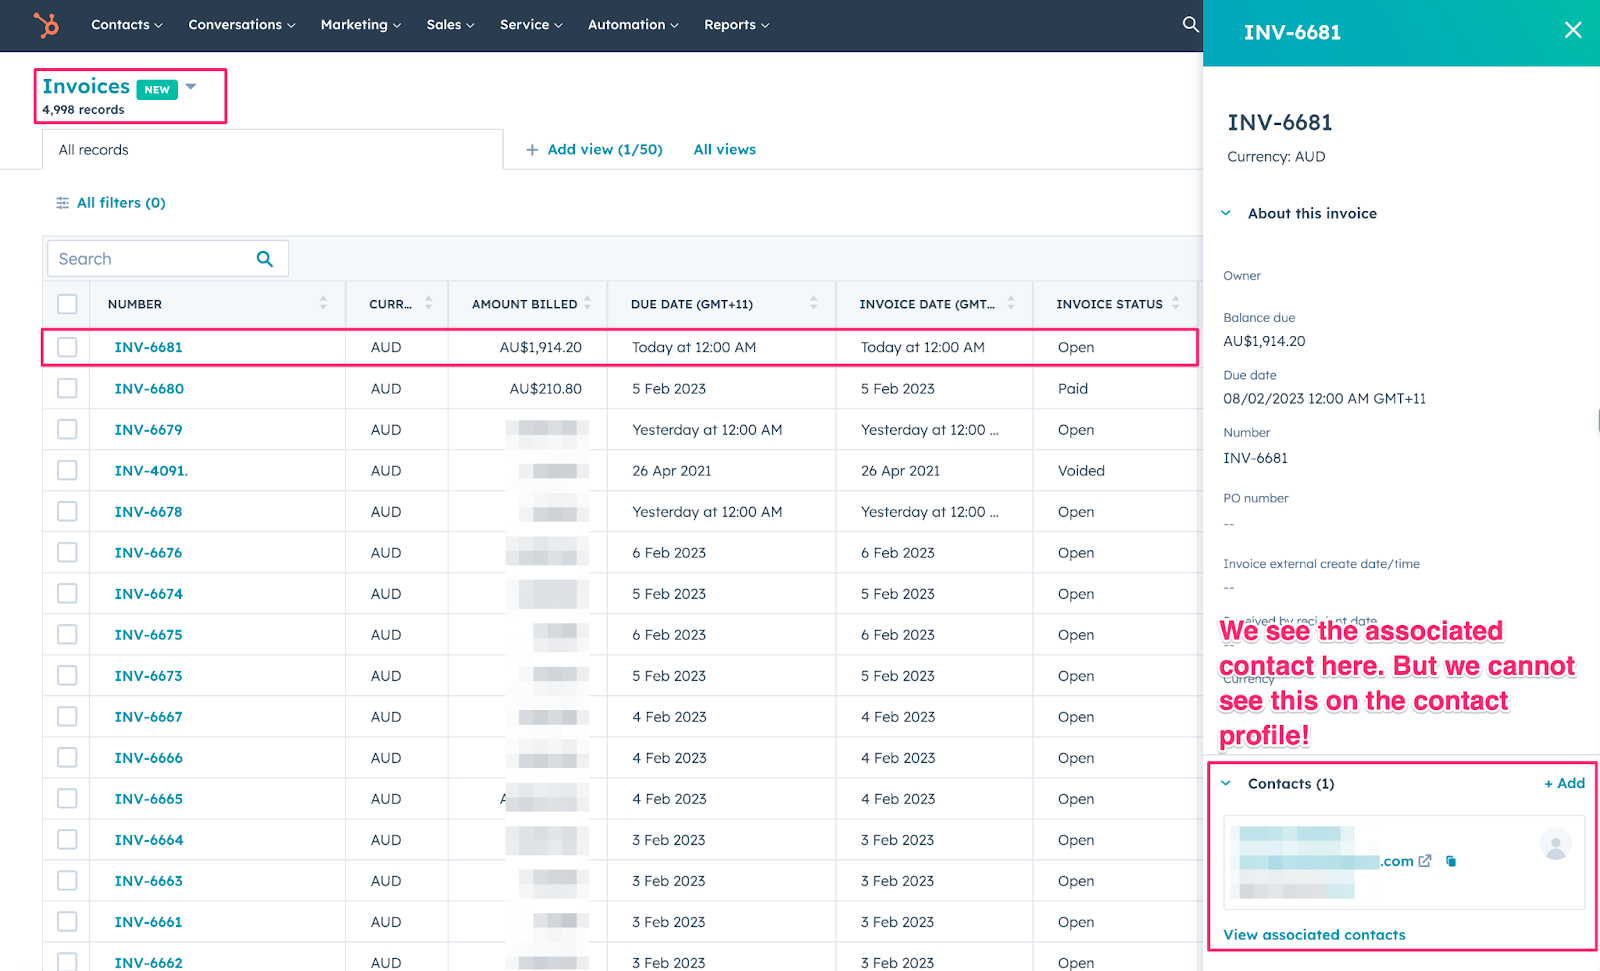Image resolution: width=1600 pixels, height=971 pixels.
Task: Copy contact email with copy icon
Action: coord(1451,861)
